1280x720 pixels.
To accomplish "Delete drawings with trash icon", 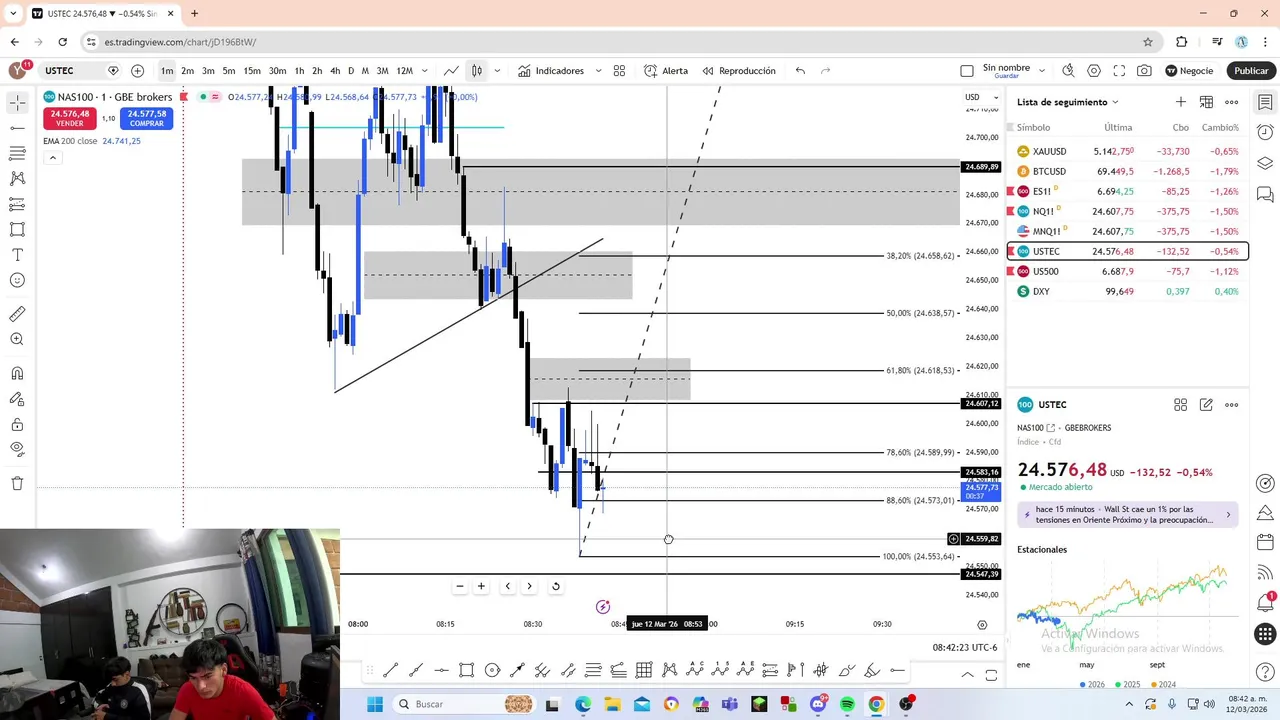I will click(x=17, y=483).
